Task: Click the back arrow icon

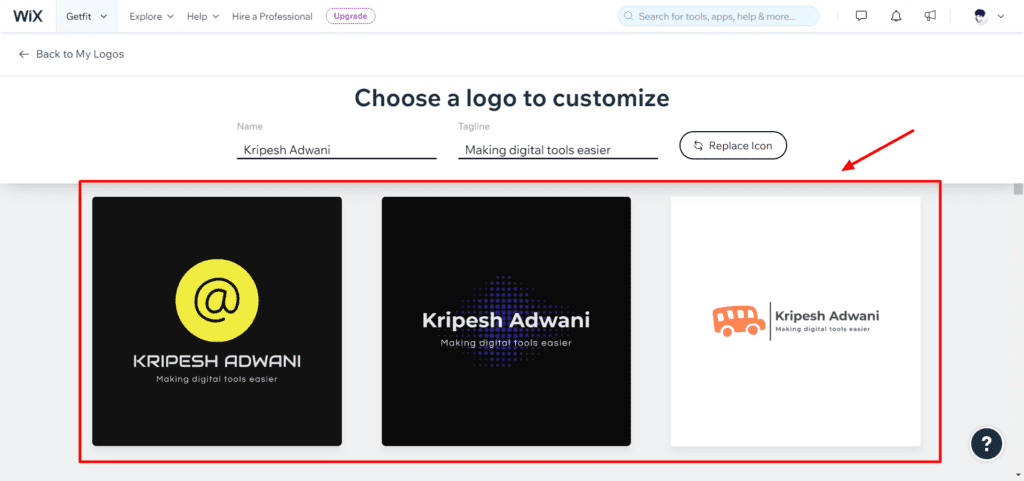Action: pos(24,54)
